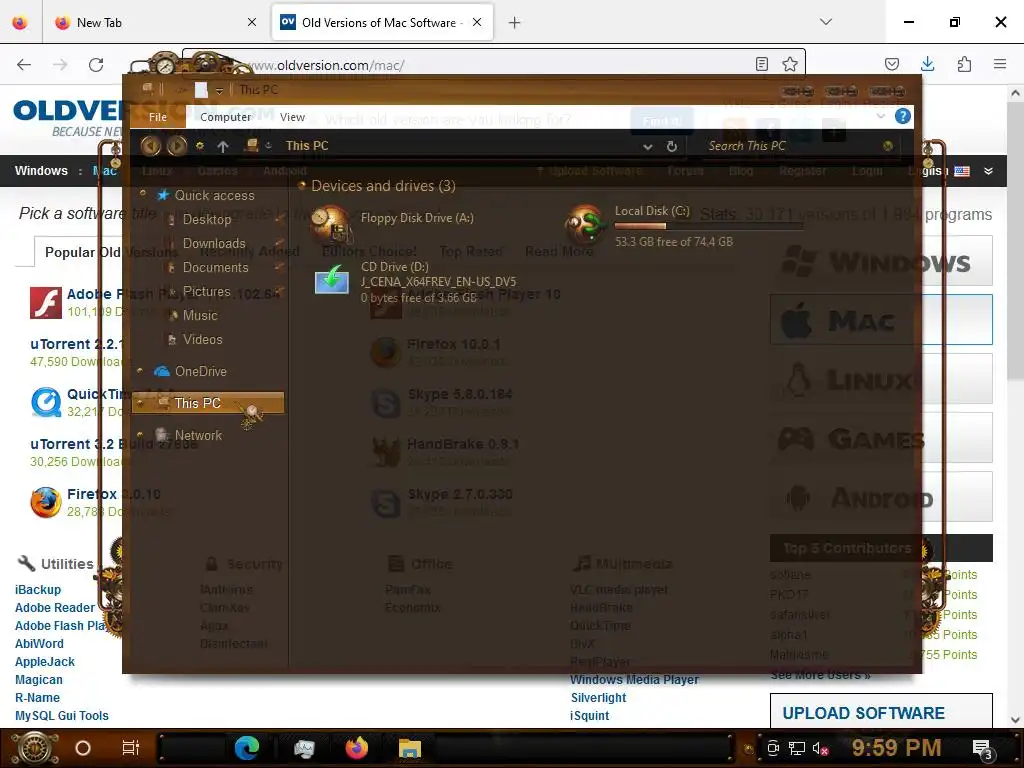Image resolution: width=1024 pixels, height=768 pixels.
Task: List all Firefox tabs dropdown
Action: pos(825,22)
